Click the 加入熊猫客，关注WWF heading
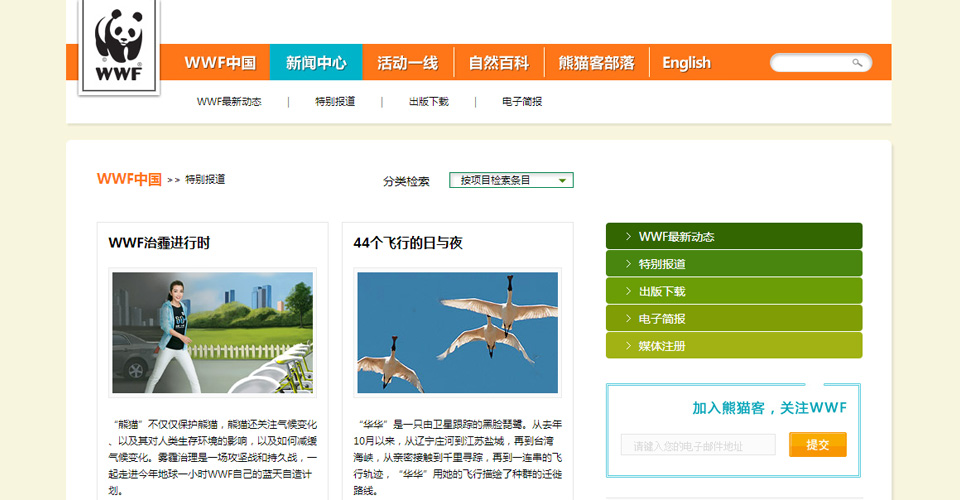 click(x=770, y=408)
